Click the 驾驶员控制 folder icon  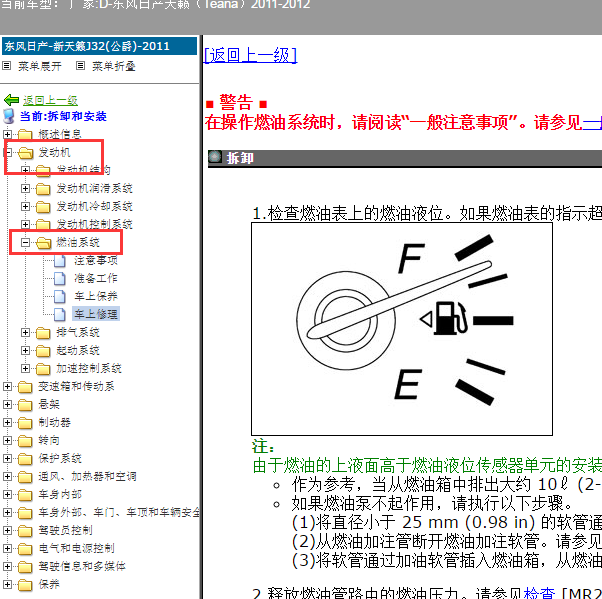click(x=25, y=531)
